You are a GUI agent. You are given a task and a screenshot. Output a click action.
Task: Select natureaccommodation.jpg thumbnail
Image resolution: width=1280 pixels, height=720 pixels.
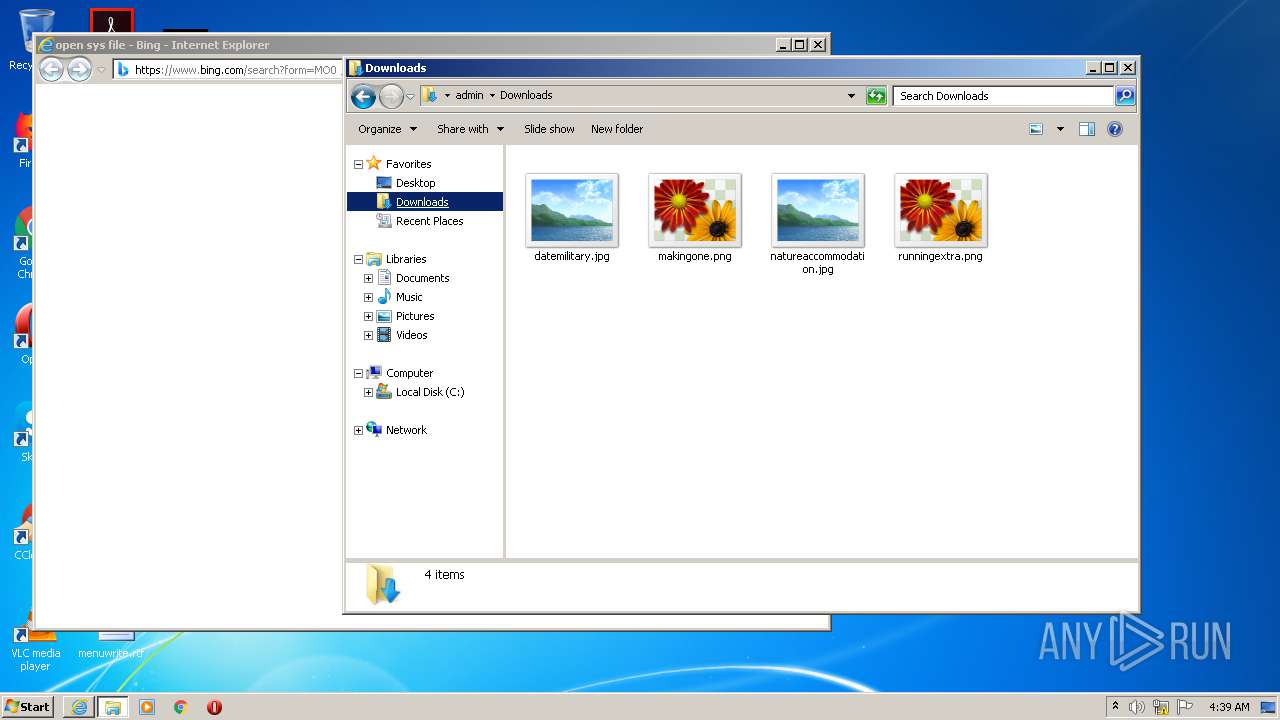click(x=818, y=210)
